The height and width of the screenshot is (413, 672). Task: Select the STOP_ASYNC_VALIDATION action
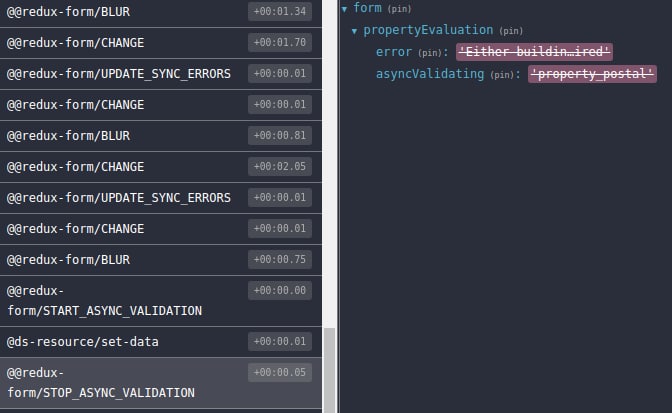[x=100, y=382]
